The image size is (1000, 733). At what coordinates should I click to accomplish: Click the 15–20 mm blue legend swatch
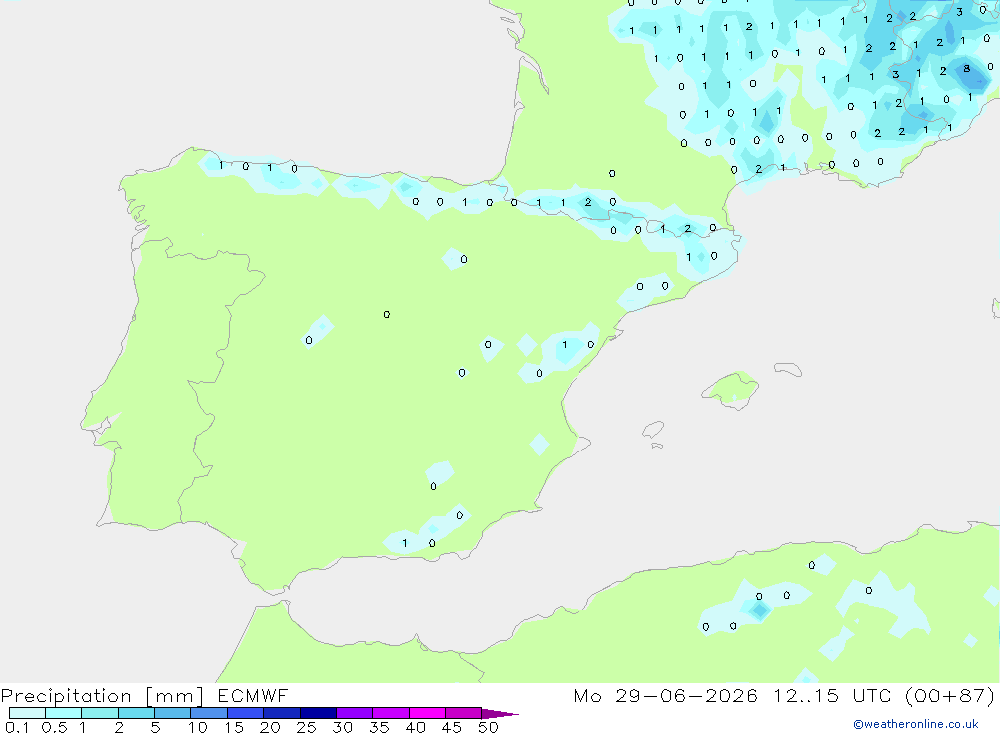246,713
